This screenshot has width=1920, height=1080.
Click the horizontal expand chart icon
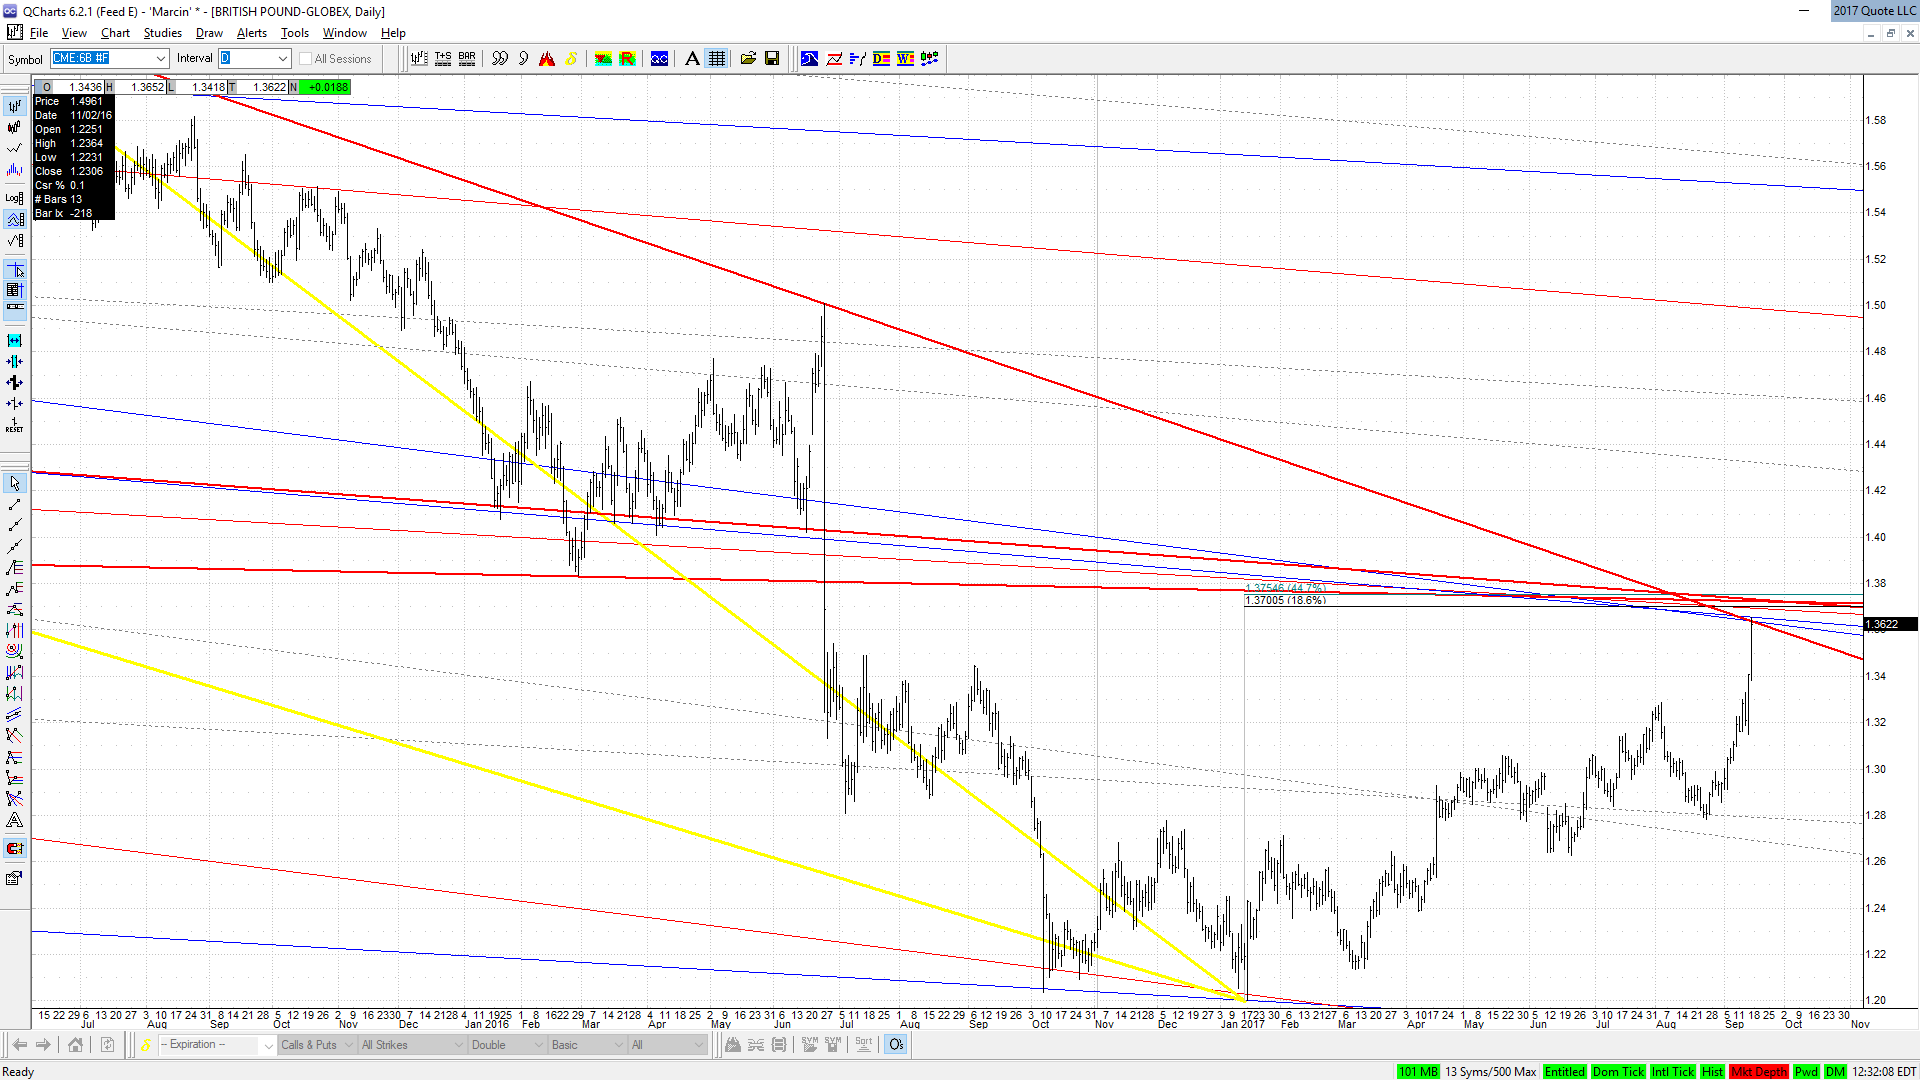pyautogui.click(x=14, y=341)
